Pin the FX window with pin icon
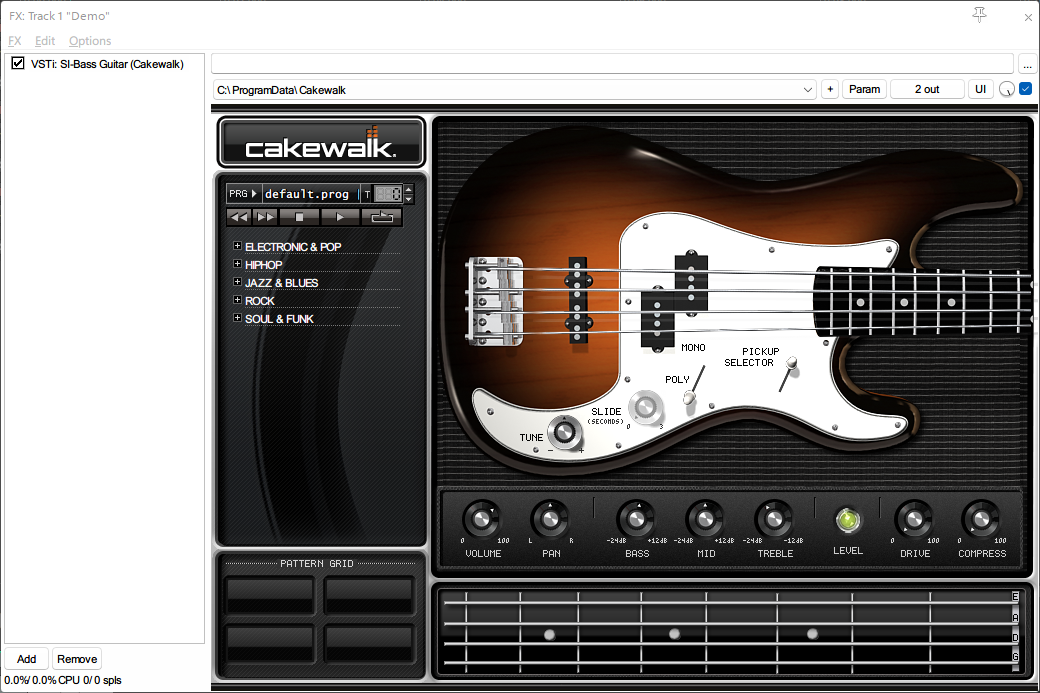This screenshot has width=1040, height=693. (x=980, y=15)
